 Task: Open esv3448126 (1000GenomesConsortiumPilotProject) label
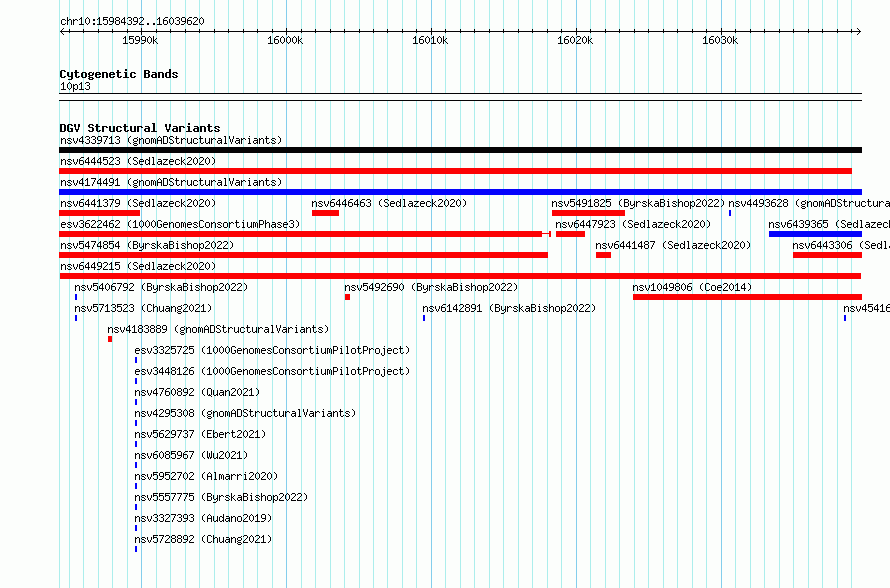pos(272,371)
